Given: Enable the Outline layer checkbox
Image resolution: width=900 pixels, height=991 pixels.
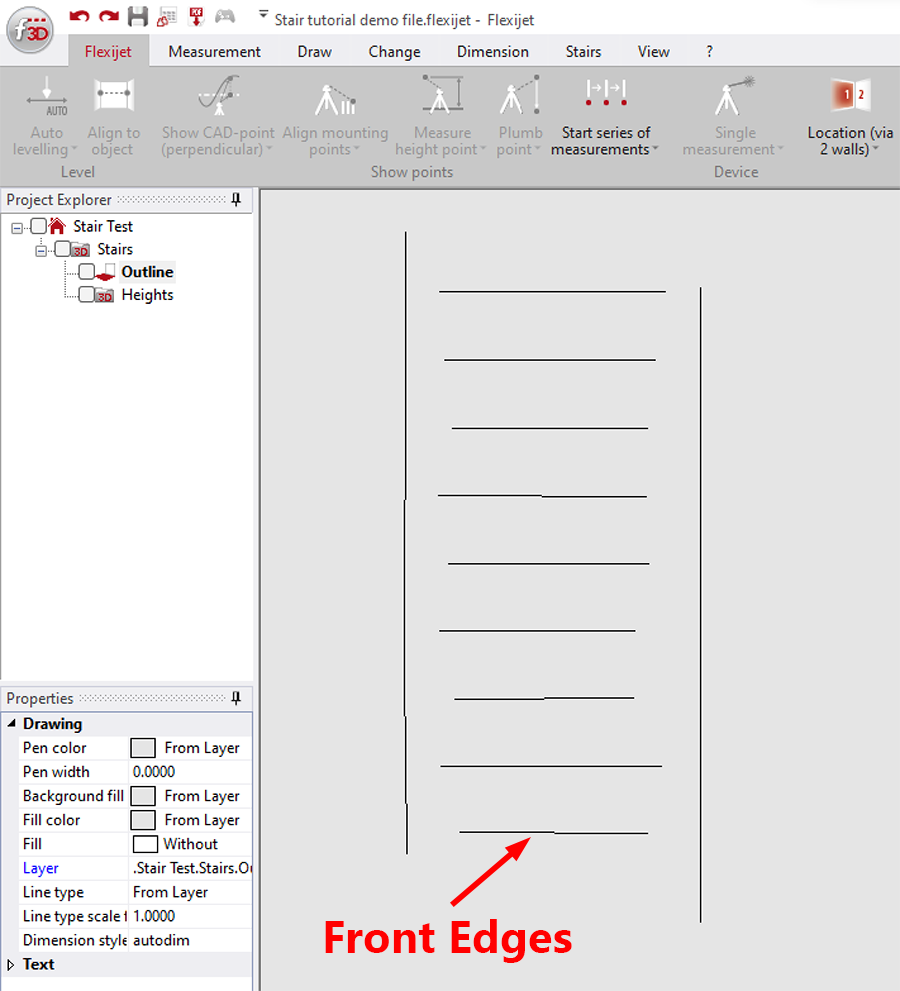Looking at the screenshot, I should click(86, 271).
